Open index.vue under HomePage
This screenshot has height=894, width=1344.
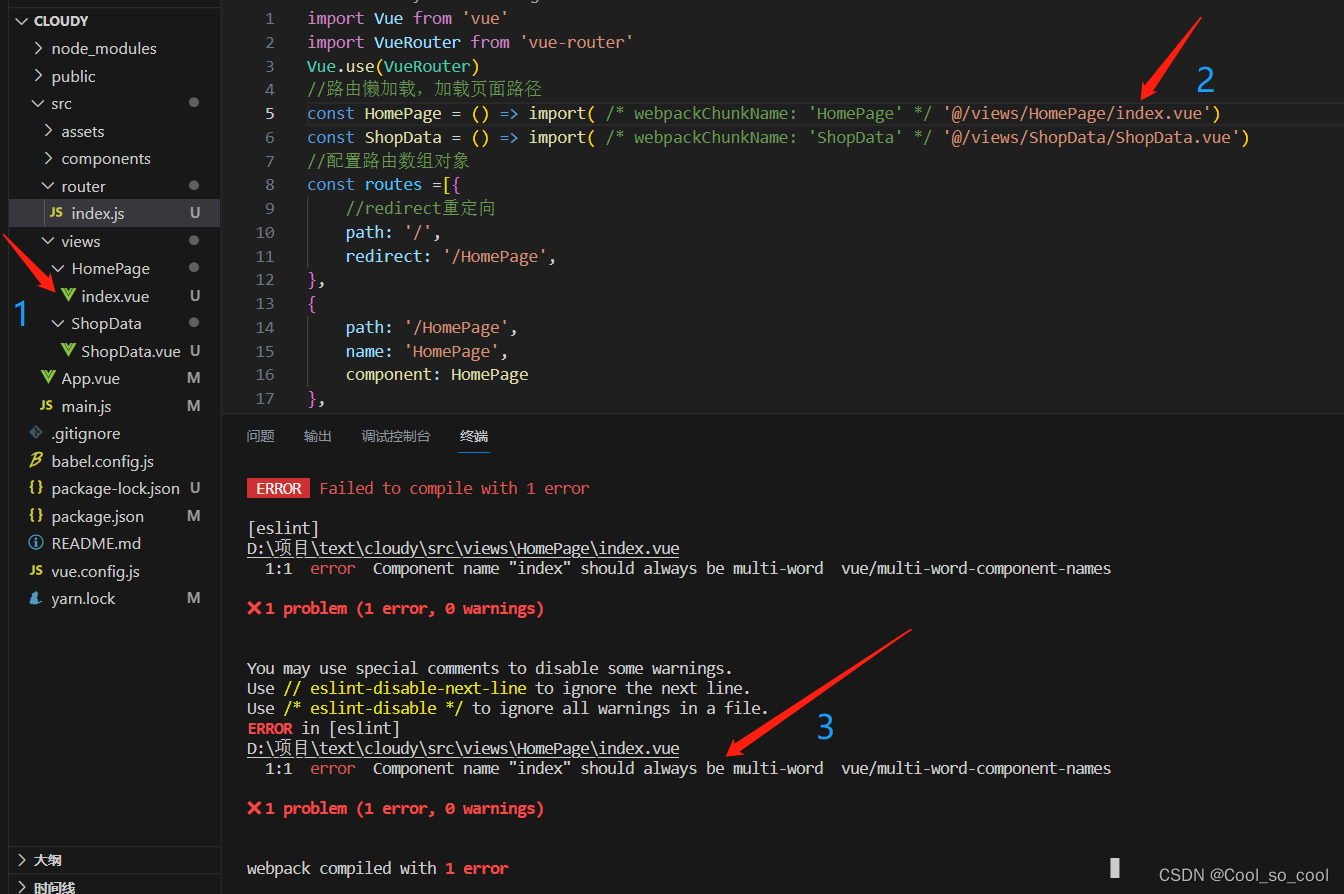(114, 296)
